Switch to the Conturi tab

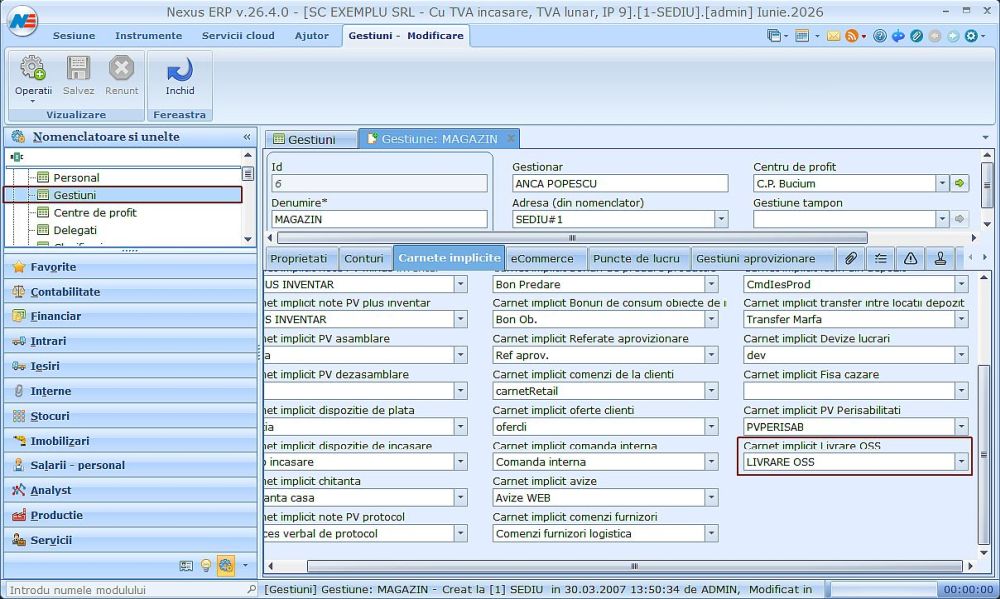364,258
